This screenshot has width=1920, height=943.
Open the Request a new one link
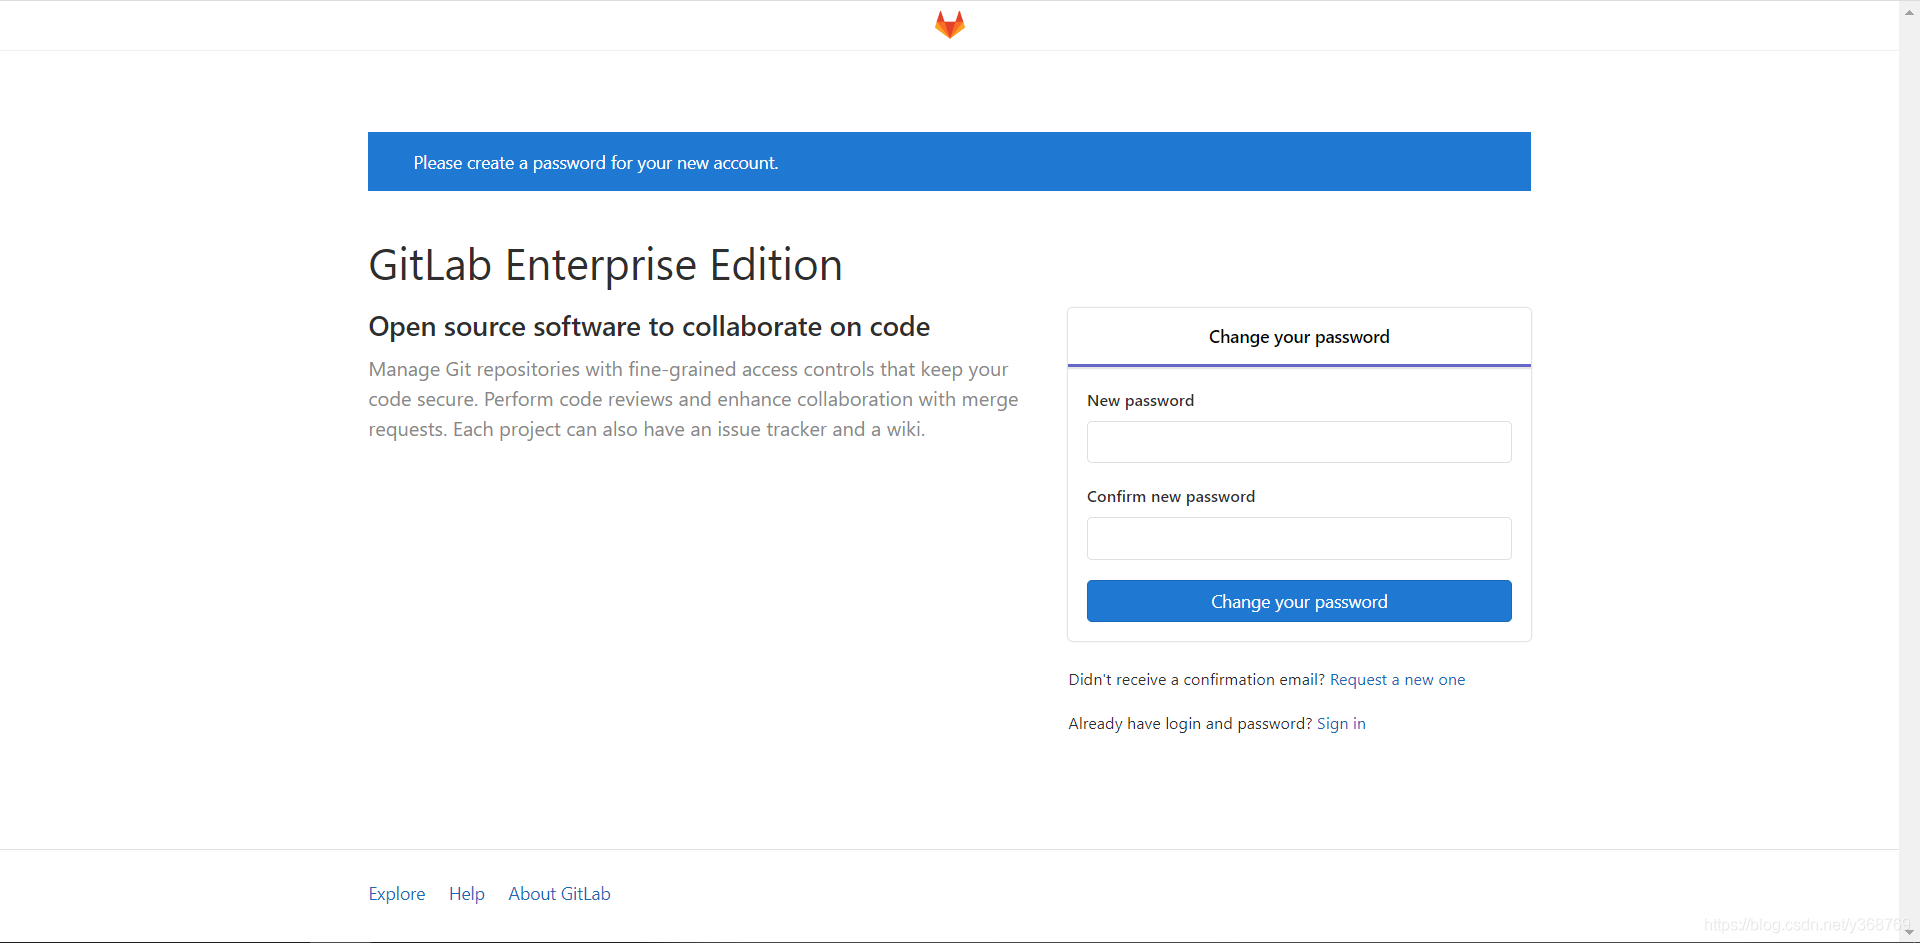(1397, 680)
